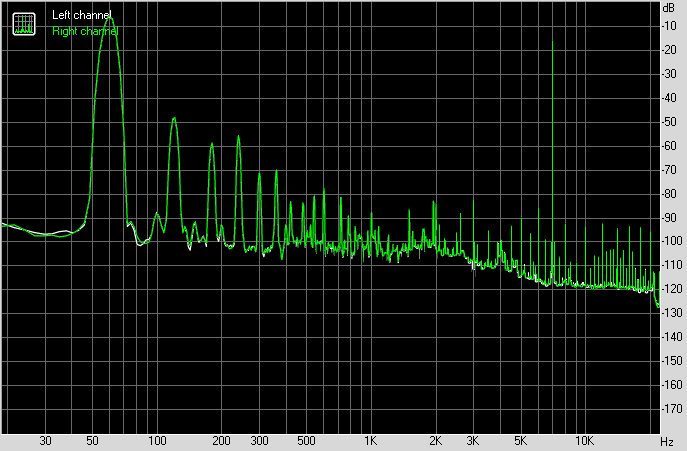Click the dB unit label on the vertical axis

pos(669,8)
